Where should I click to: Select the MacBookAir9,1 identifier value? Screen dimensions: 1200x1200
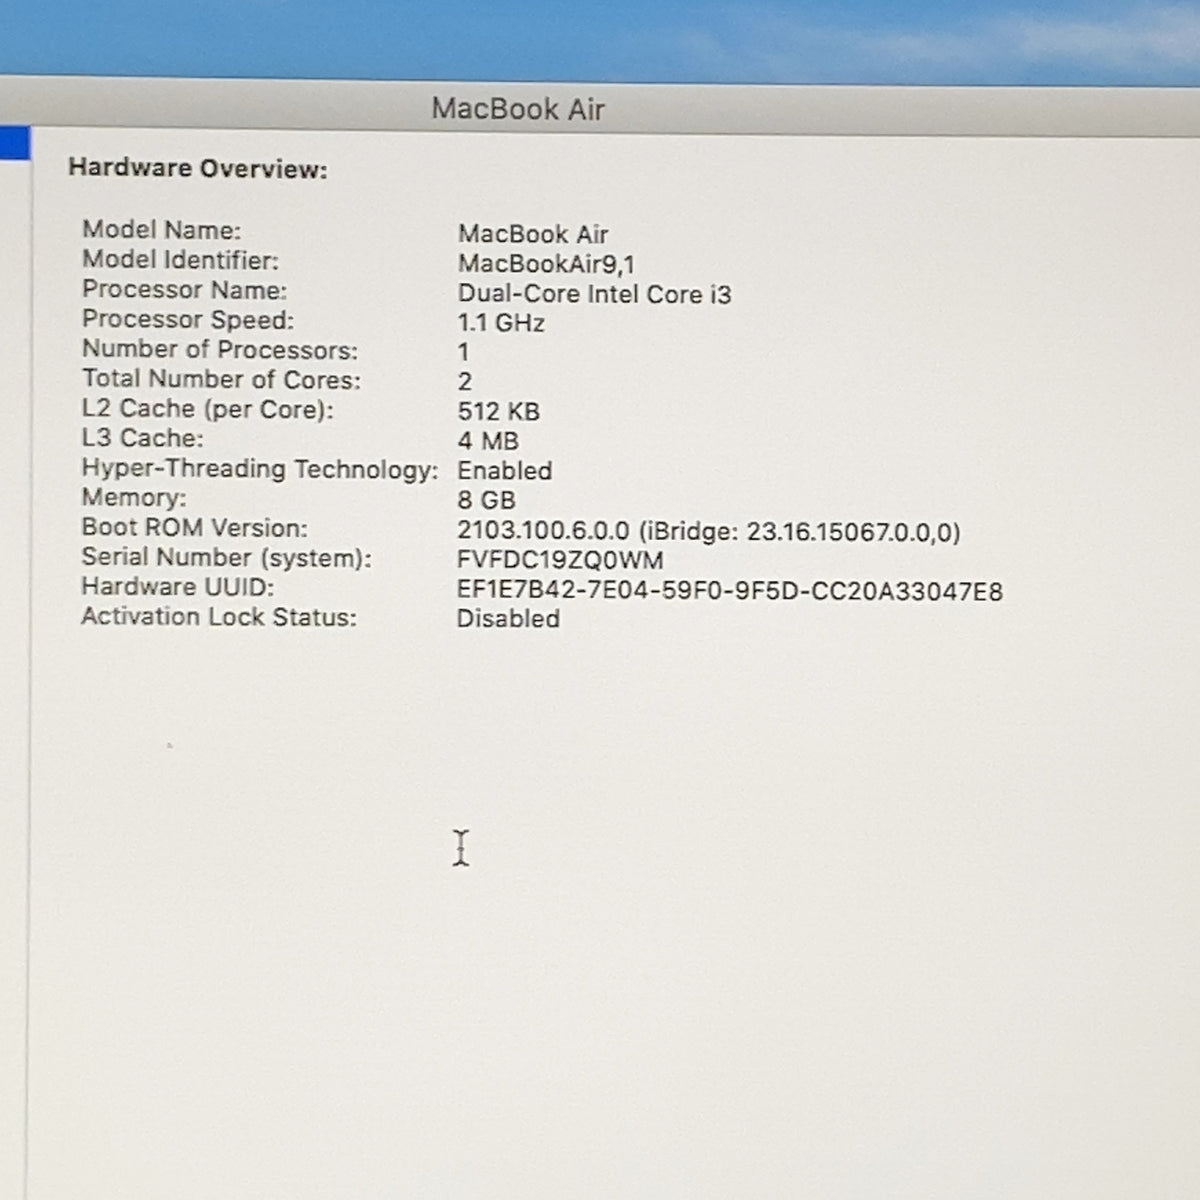click(x=546, y=264)
